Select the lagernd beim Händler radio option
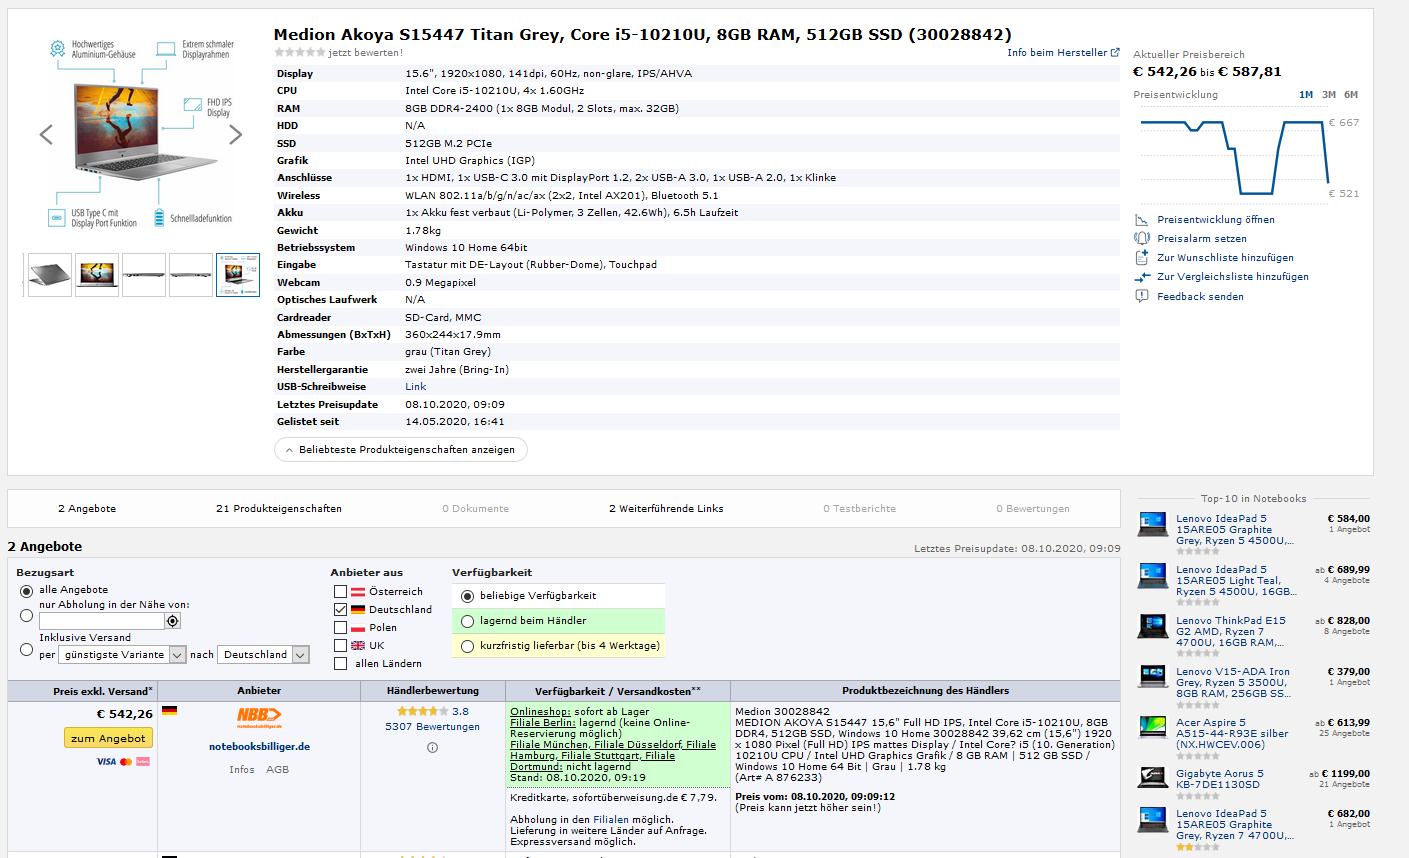This screenshot has height=858, width=1409. pos(467,621)
